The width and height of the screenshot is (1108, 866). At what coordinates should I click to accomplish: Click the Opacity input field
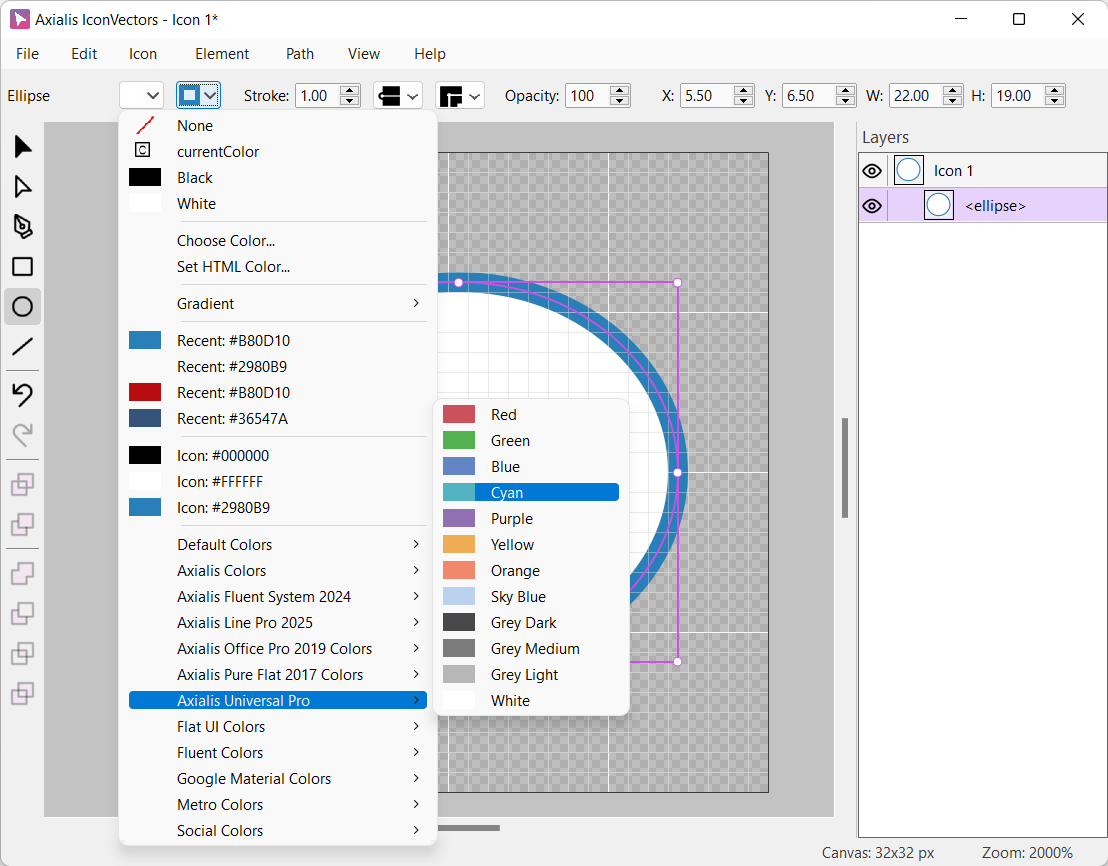click(587, 96)
